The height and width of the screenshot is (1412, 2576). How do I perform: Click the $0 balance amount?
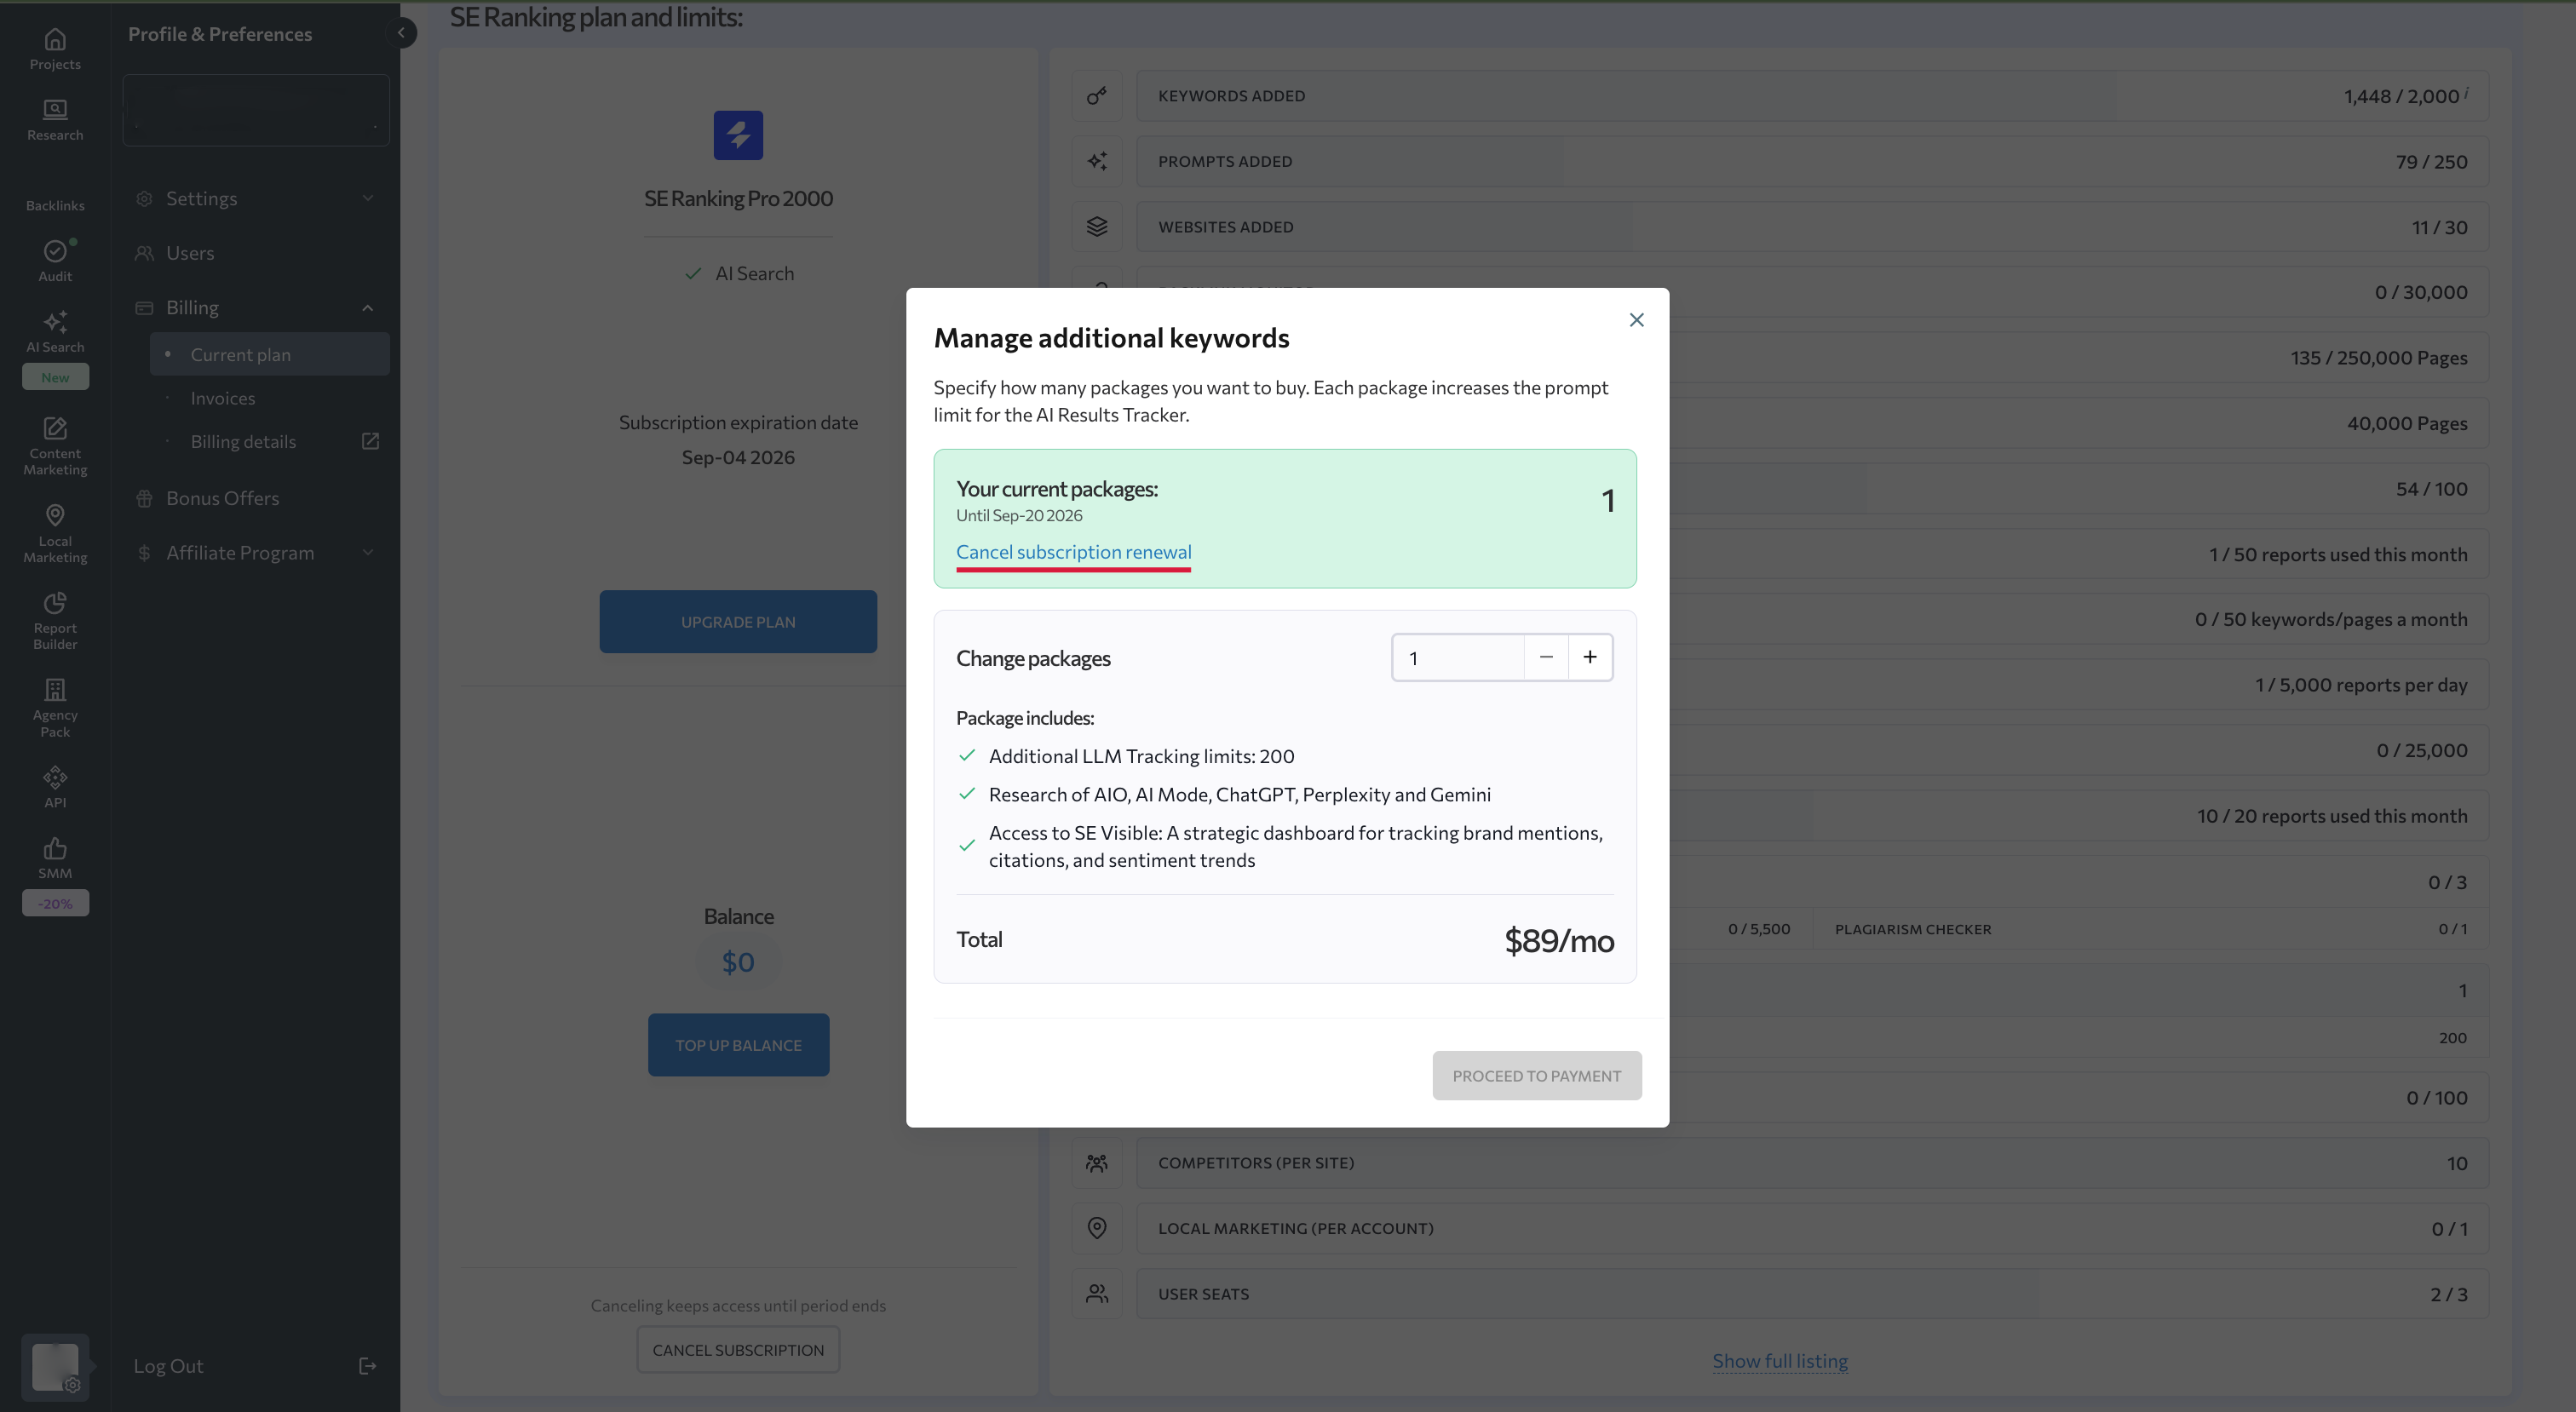(738, 962)
